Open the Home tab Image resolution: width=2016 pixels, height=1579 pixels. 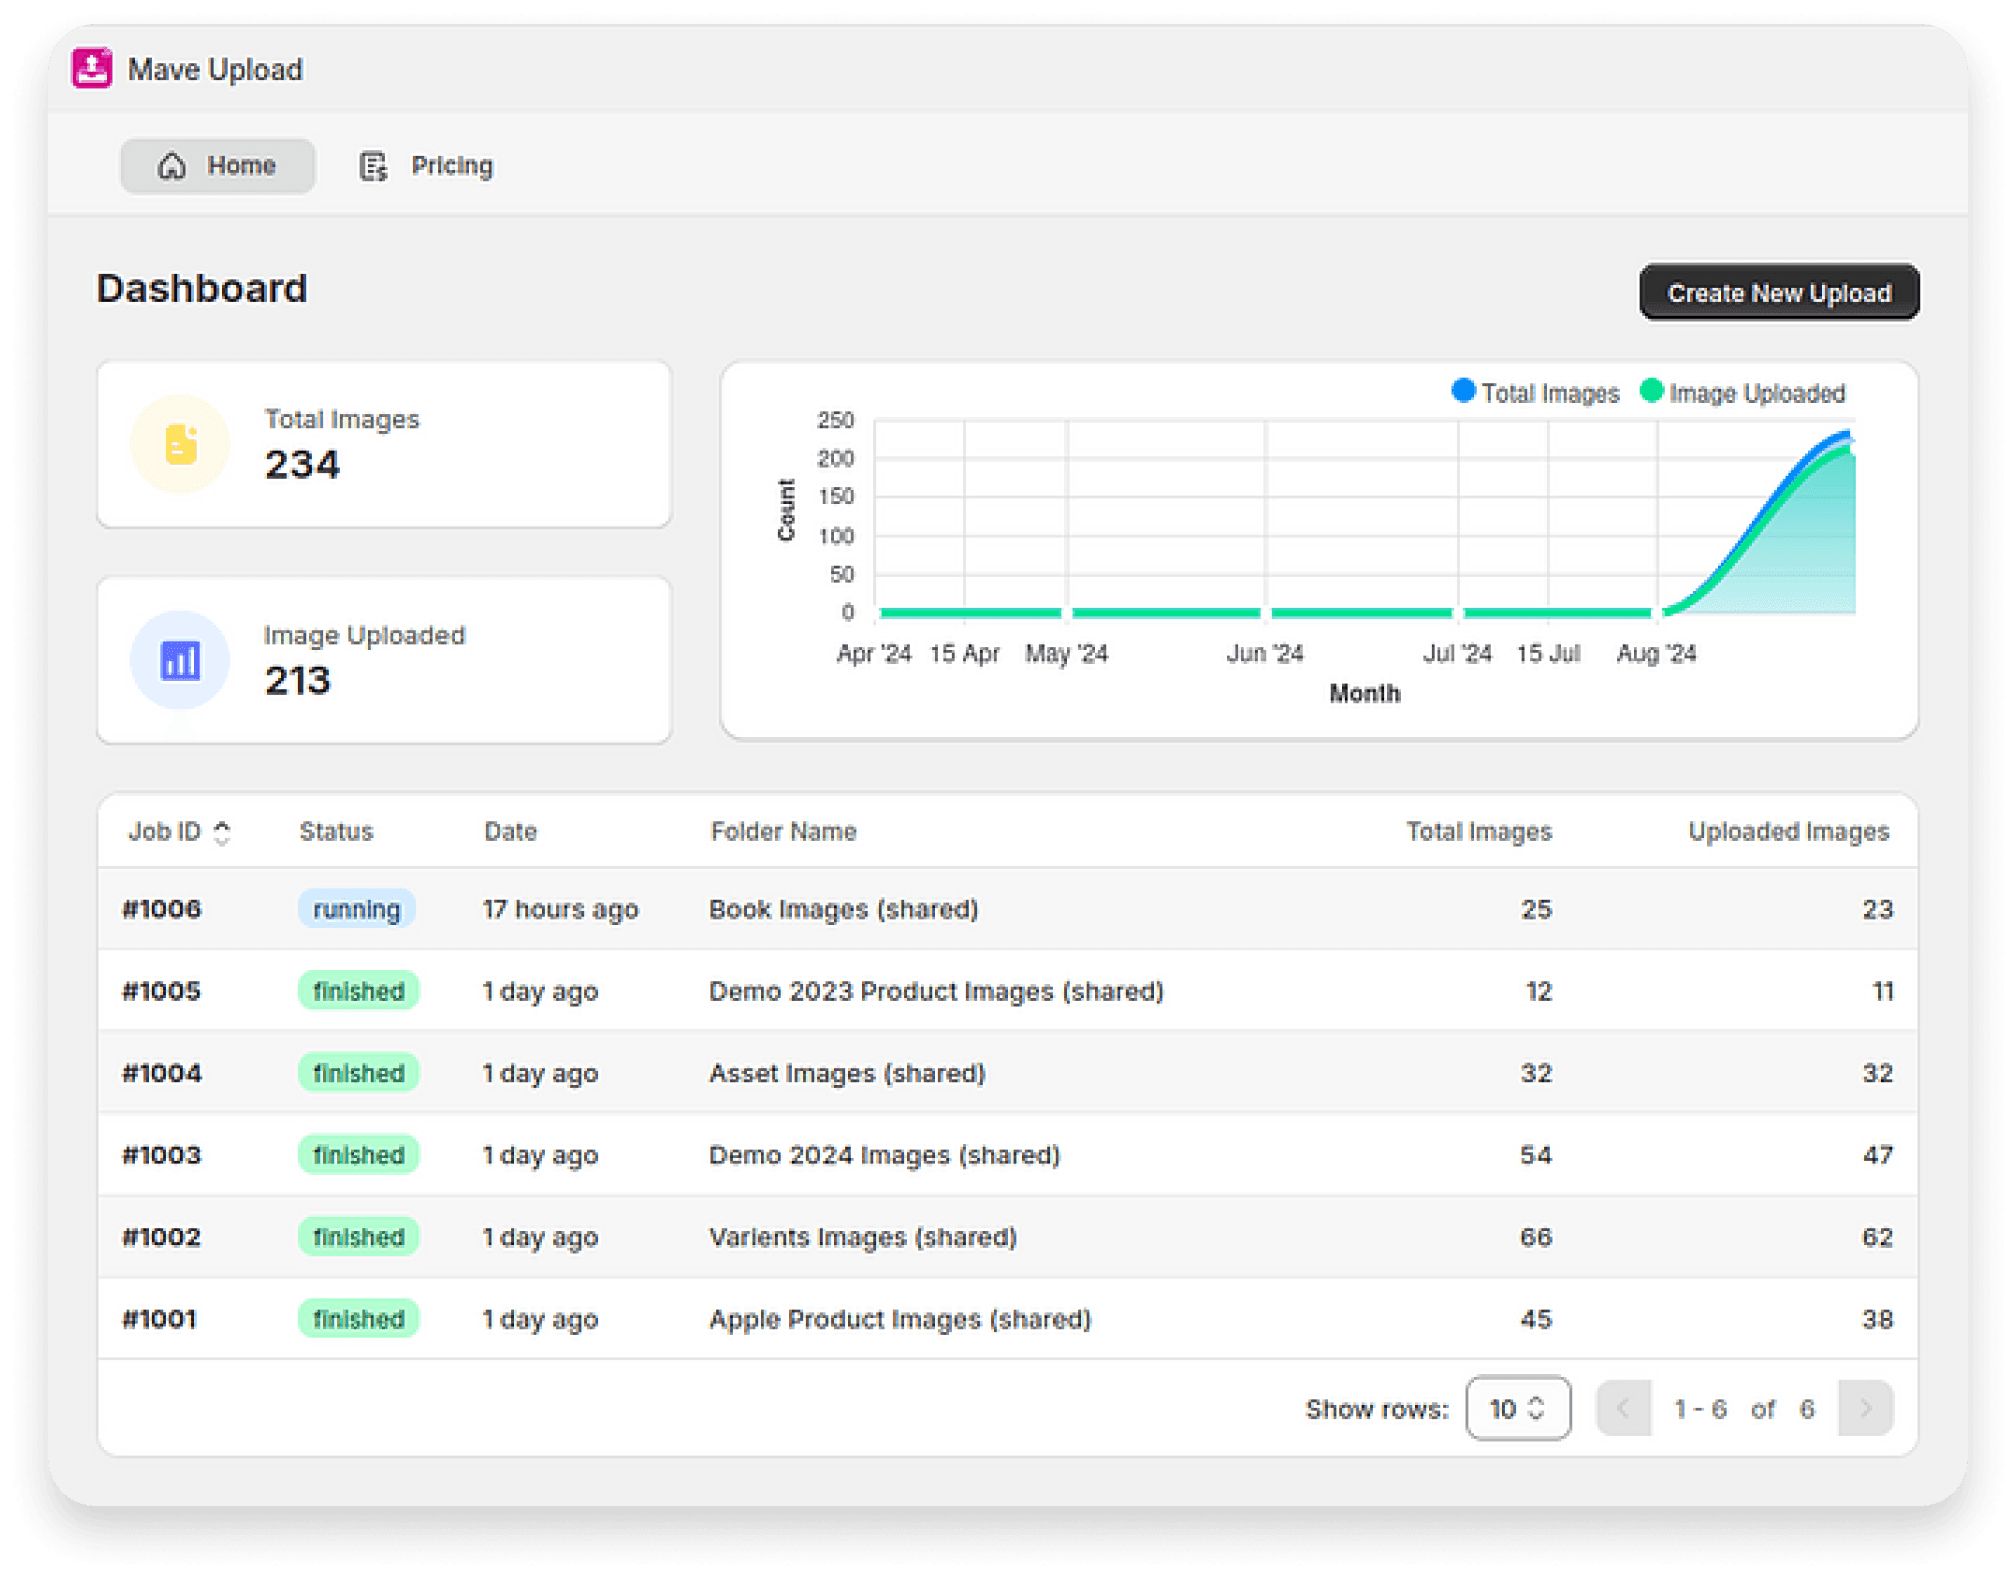[217, 165]
